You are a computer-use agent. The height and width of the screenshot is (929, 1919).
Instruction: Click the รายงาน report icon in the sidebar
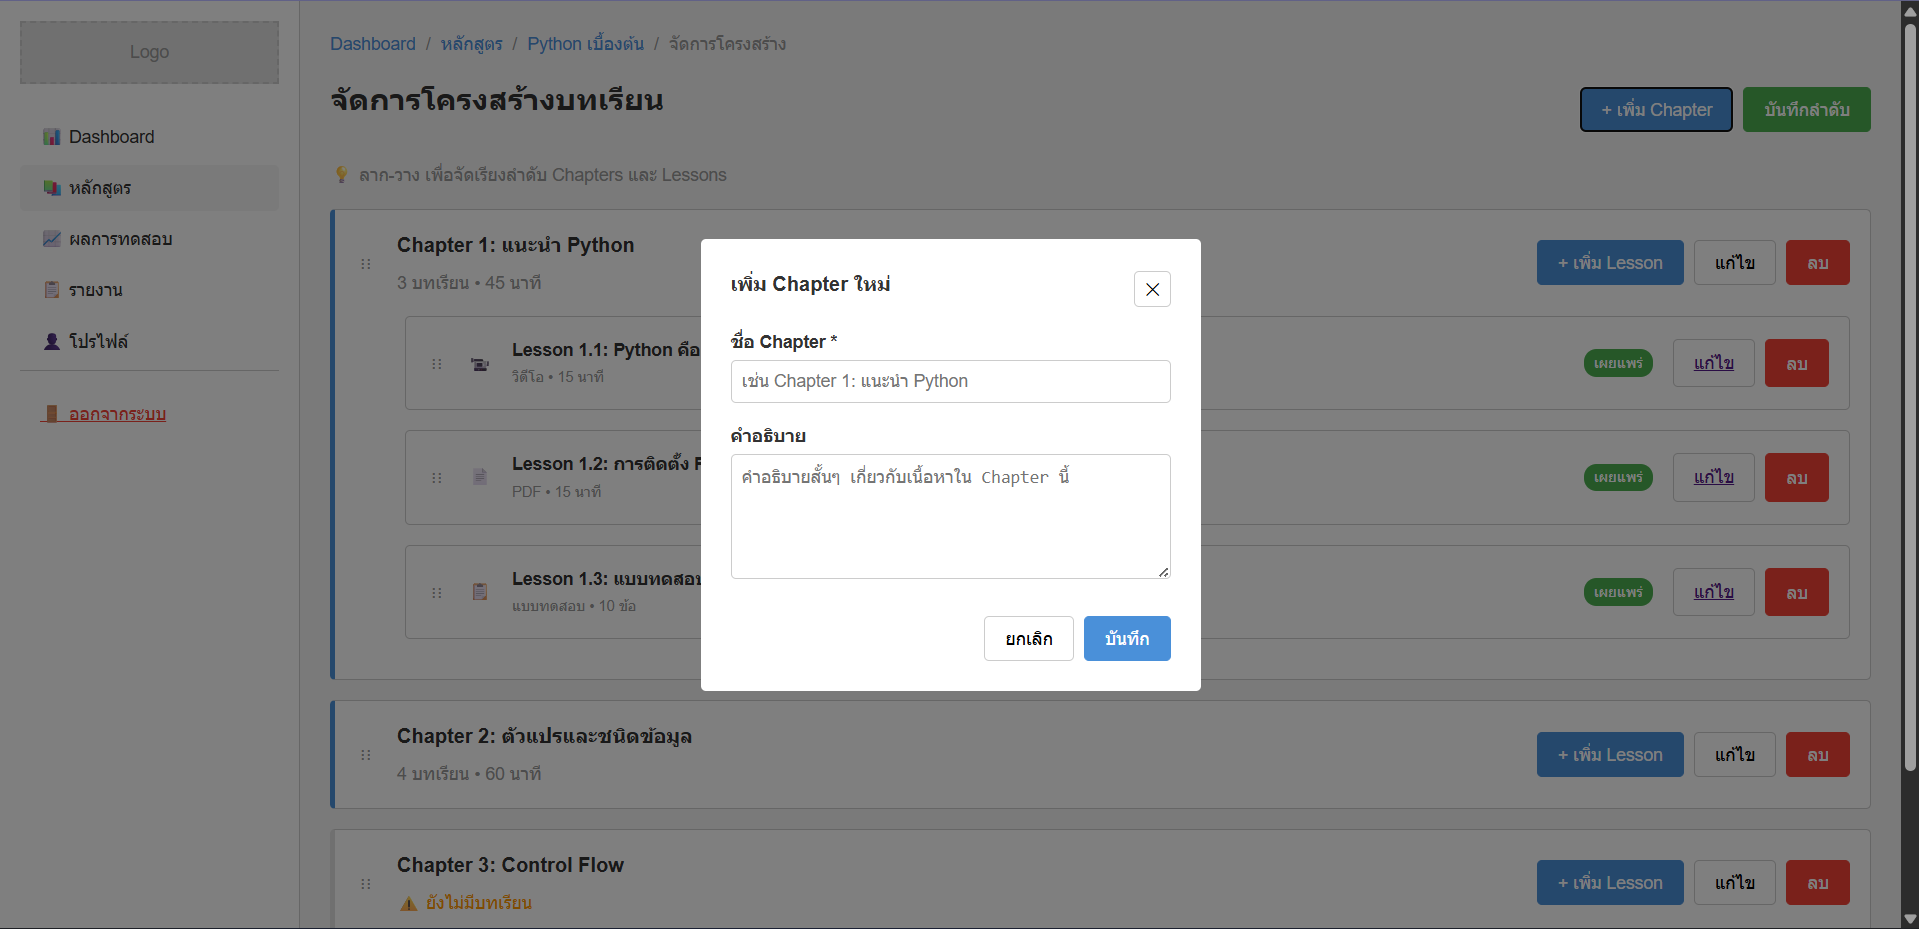click(x=51, y=289)
